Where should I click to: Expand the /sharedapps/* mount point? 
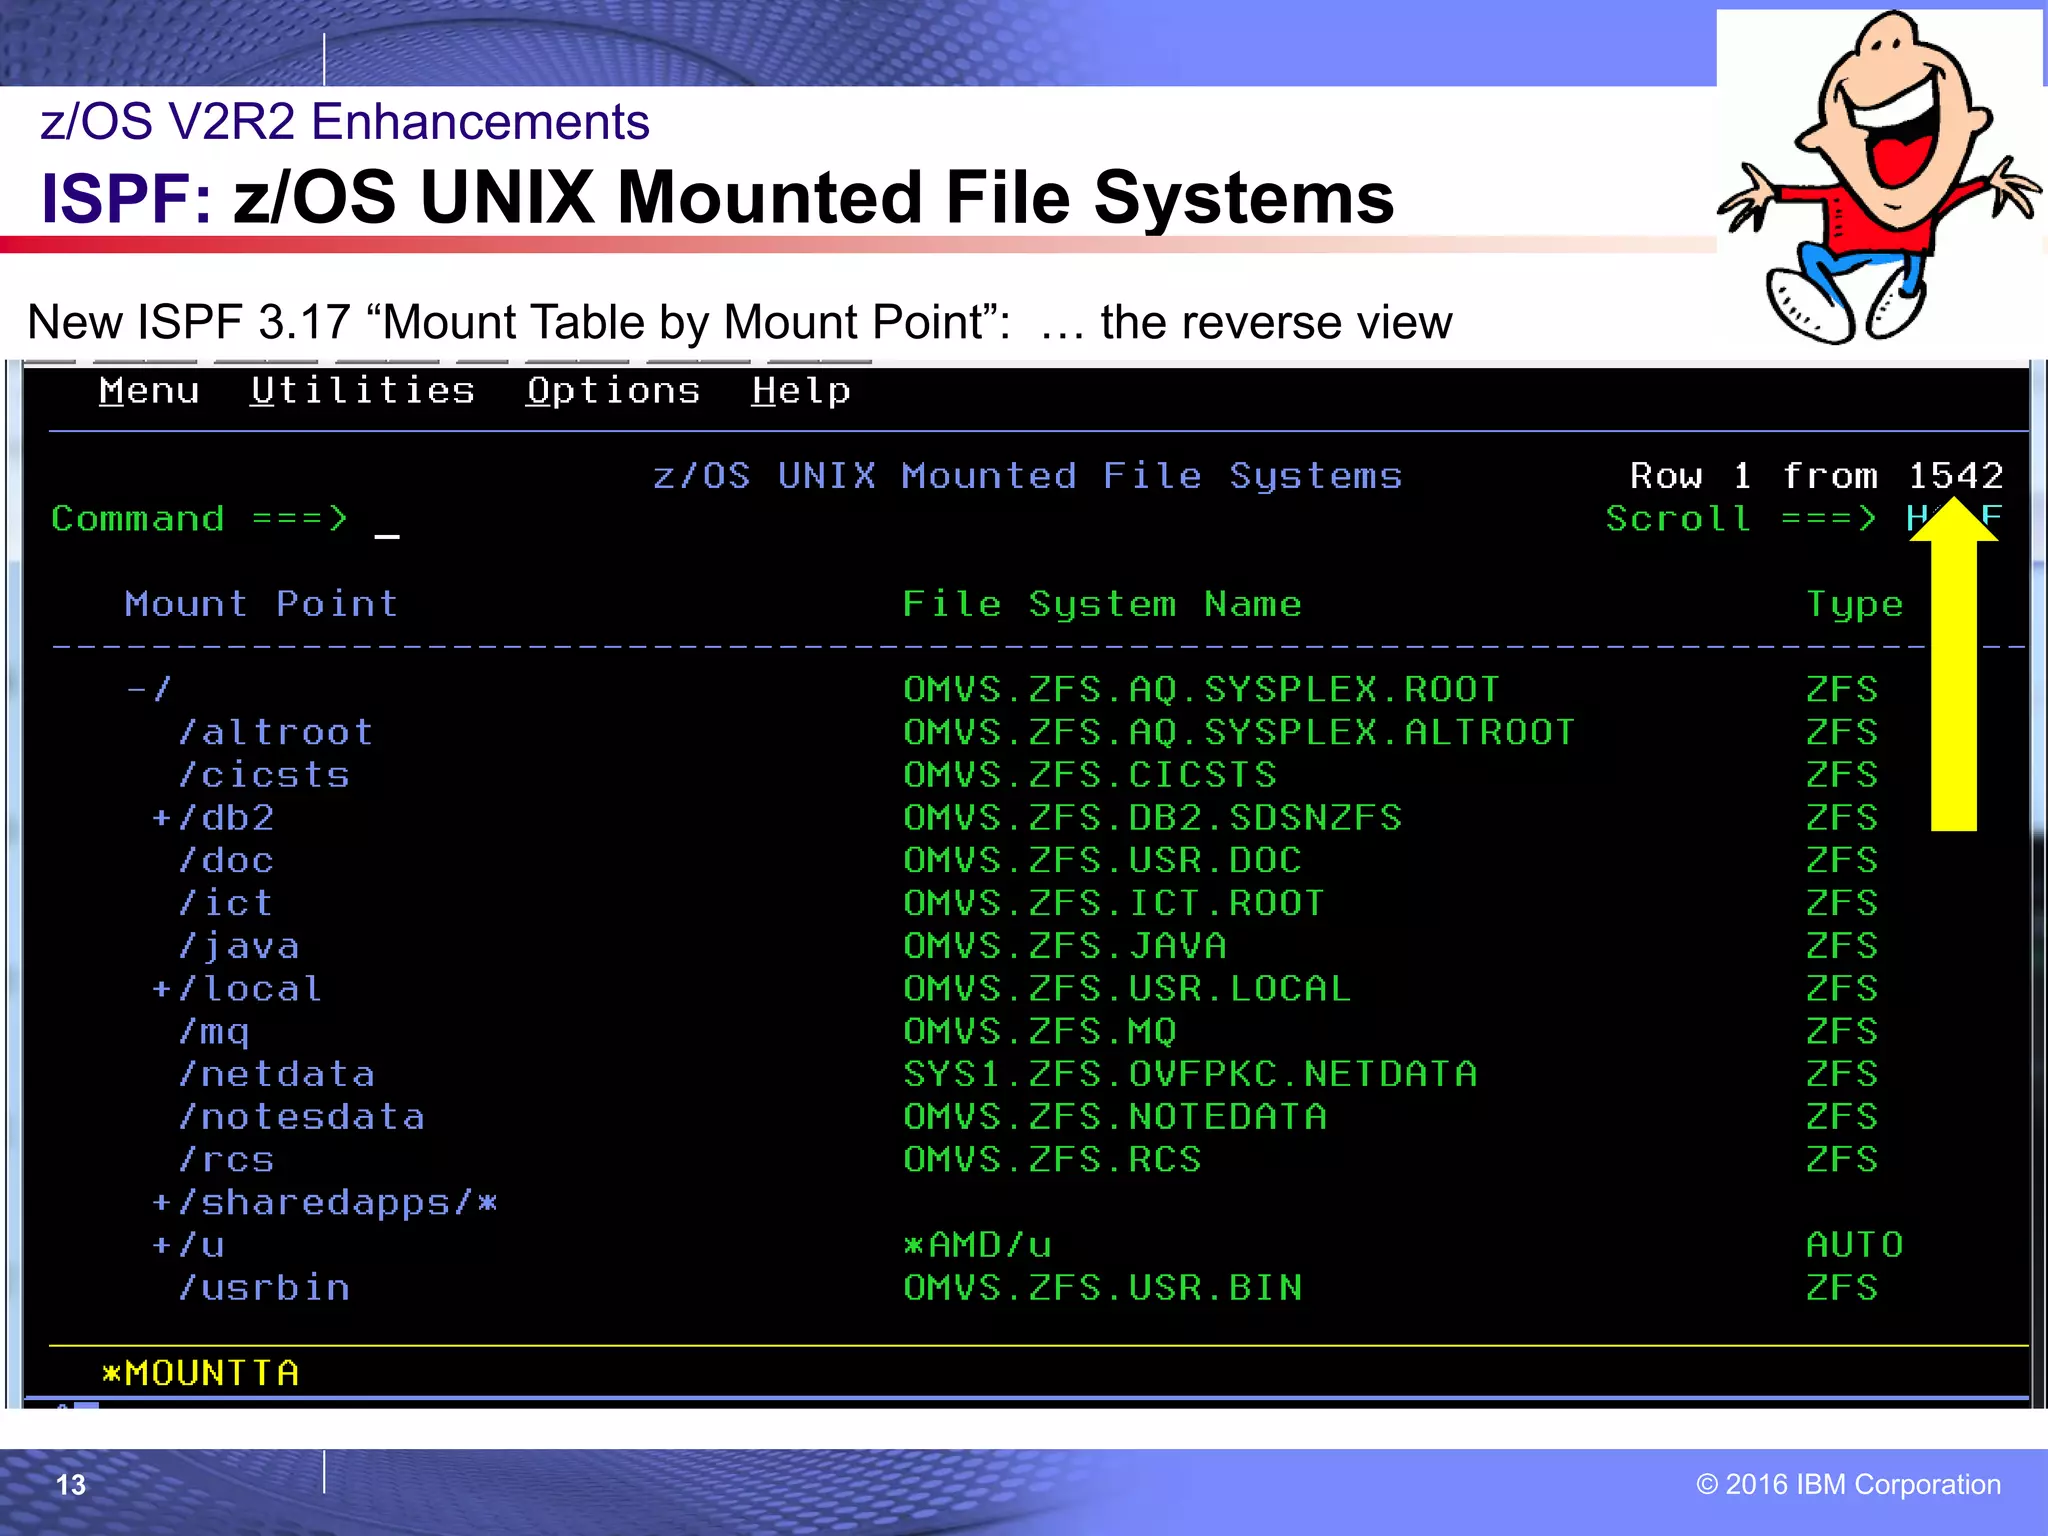pos(162,1202)
